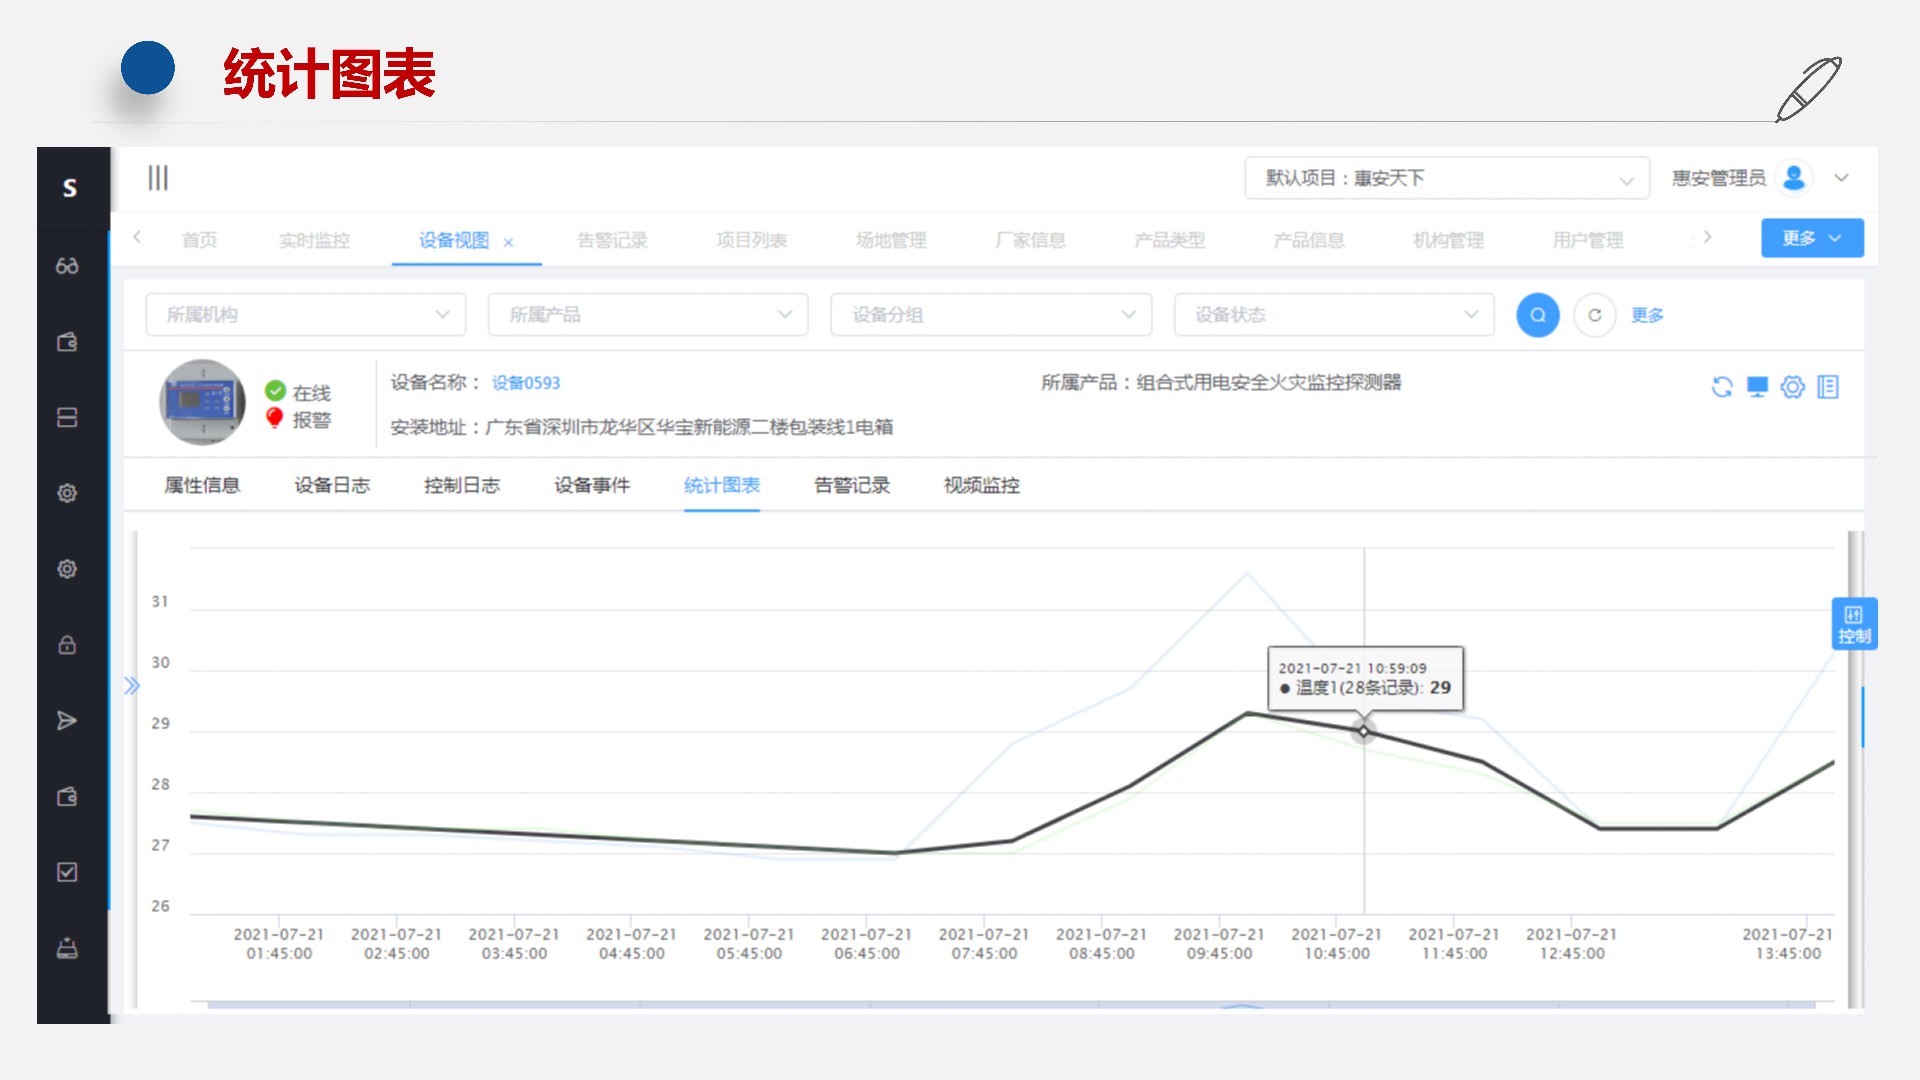Open the 设备0593 device name link
Viewport: 1920px width, 1080px height.
point(526,383)
